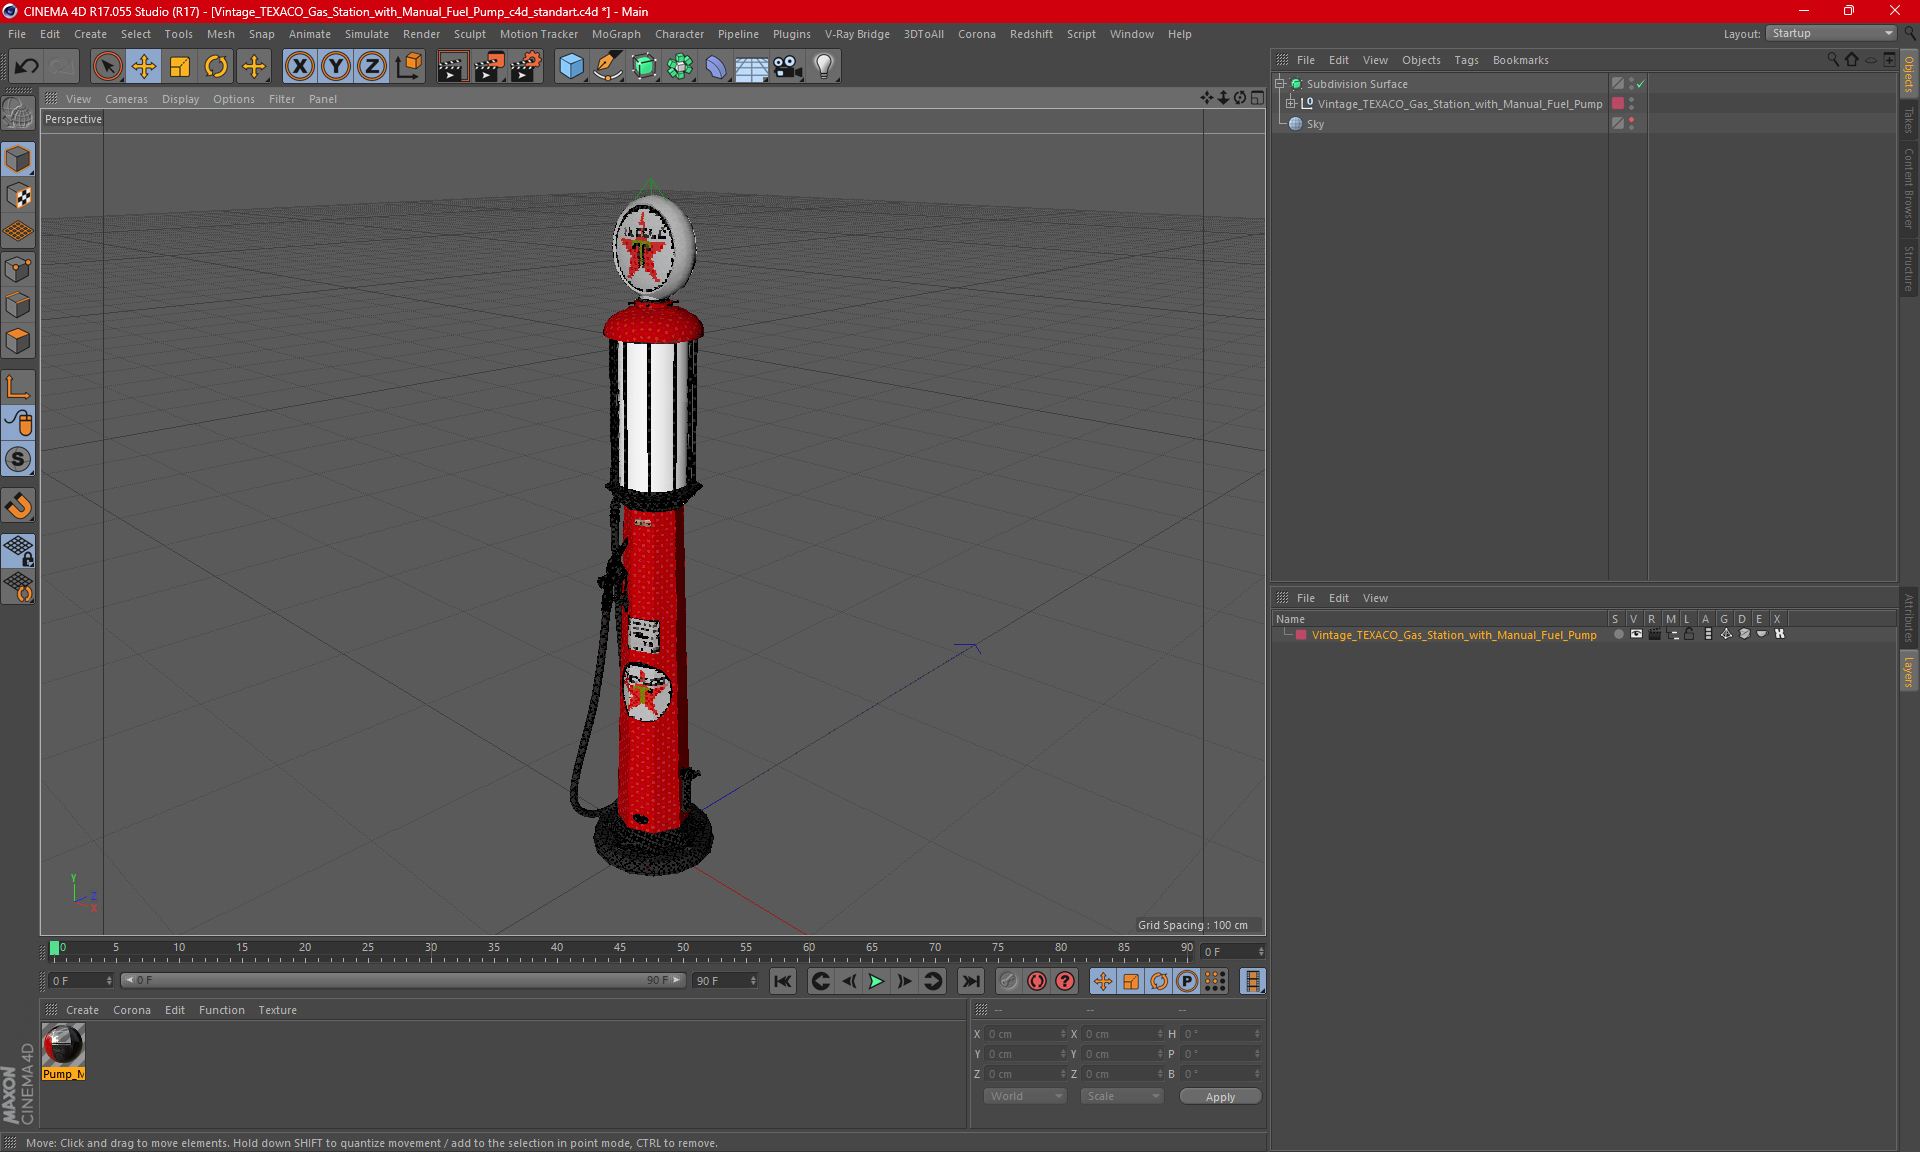
Task: Render view with clapperboard icon
Action: (x=452, y=66)
